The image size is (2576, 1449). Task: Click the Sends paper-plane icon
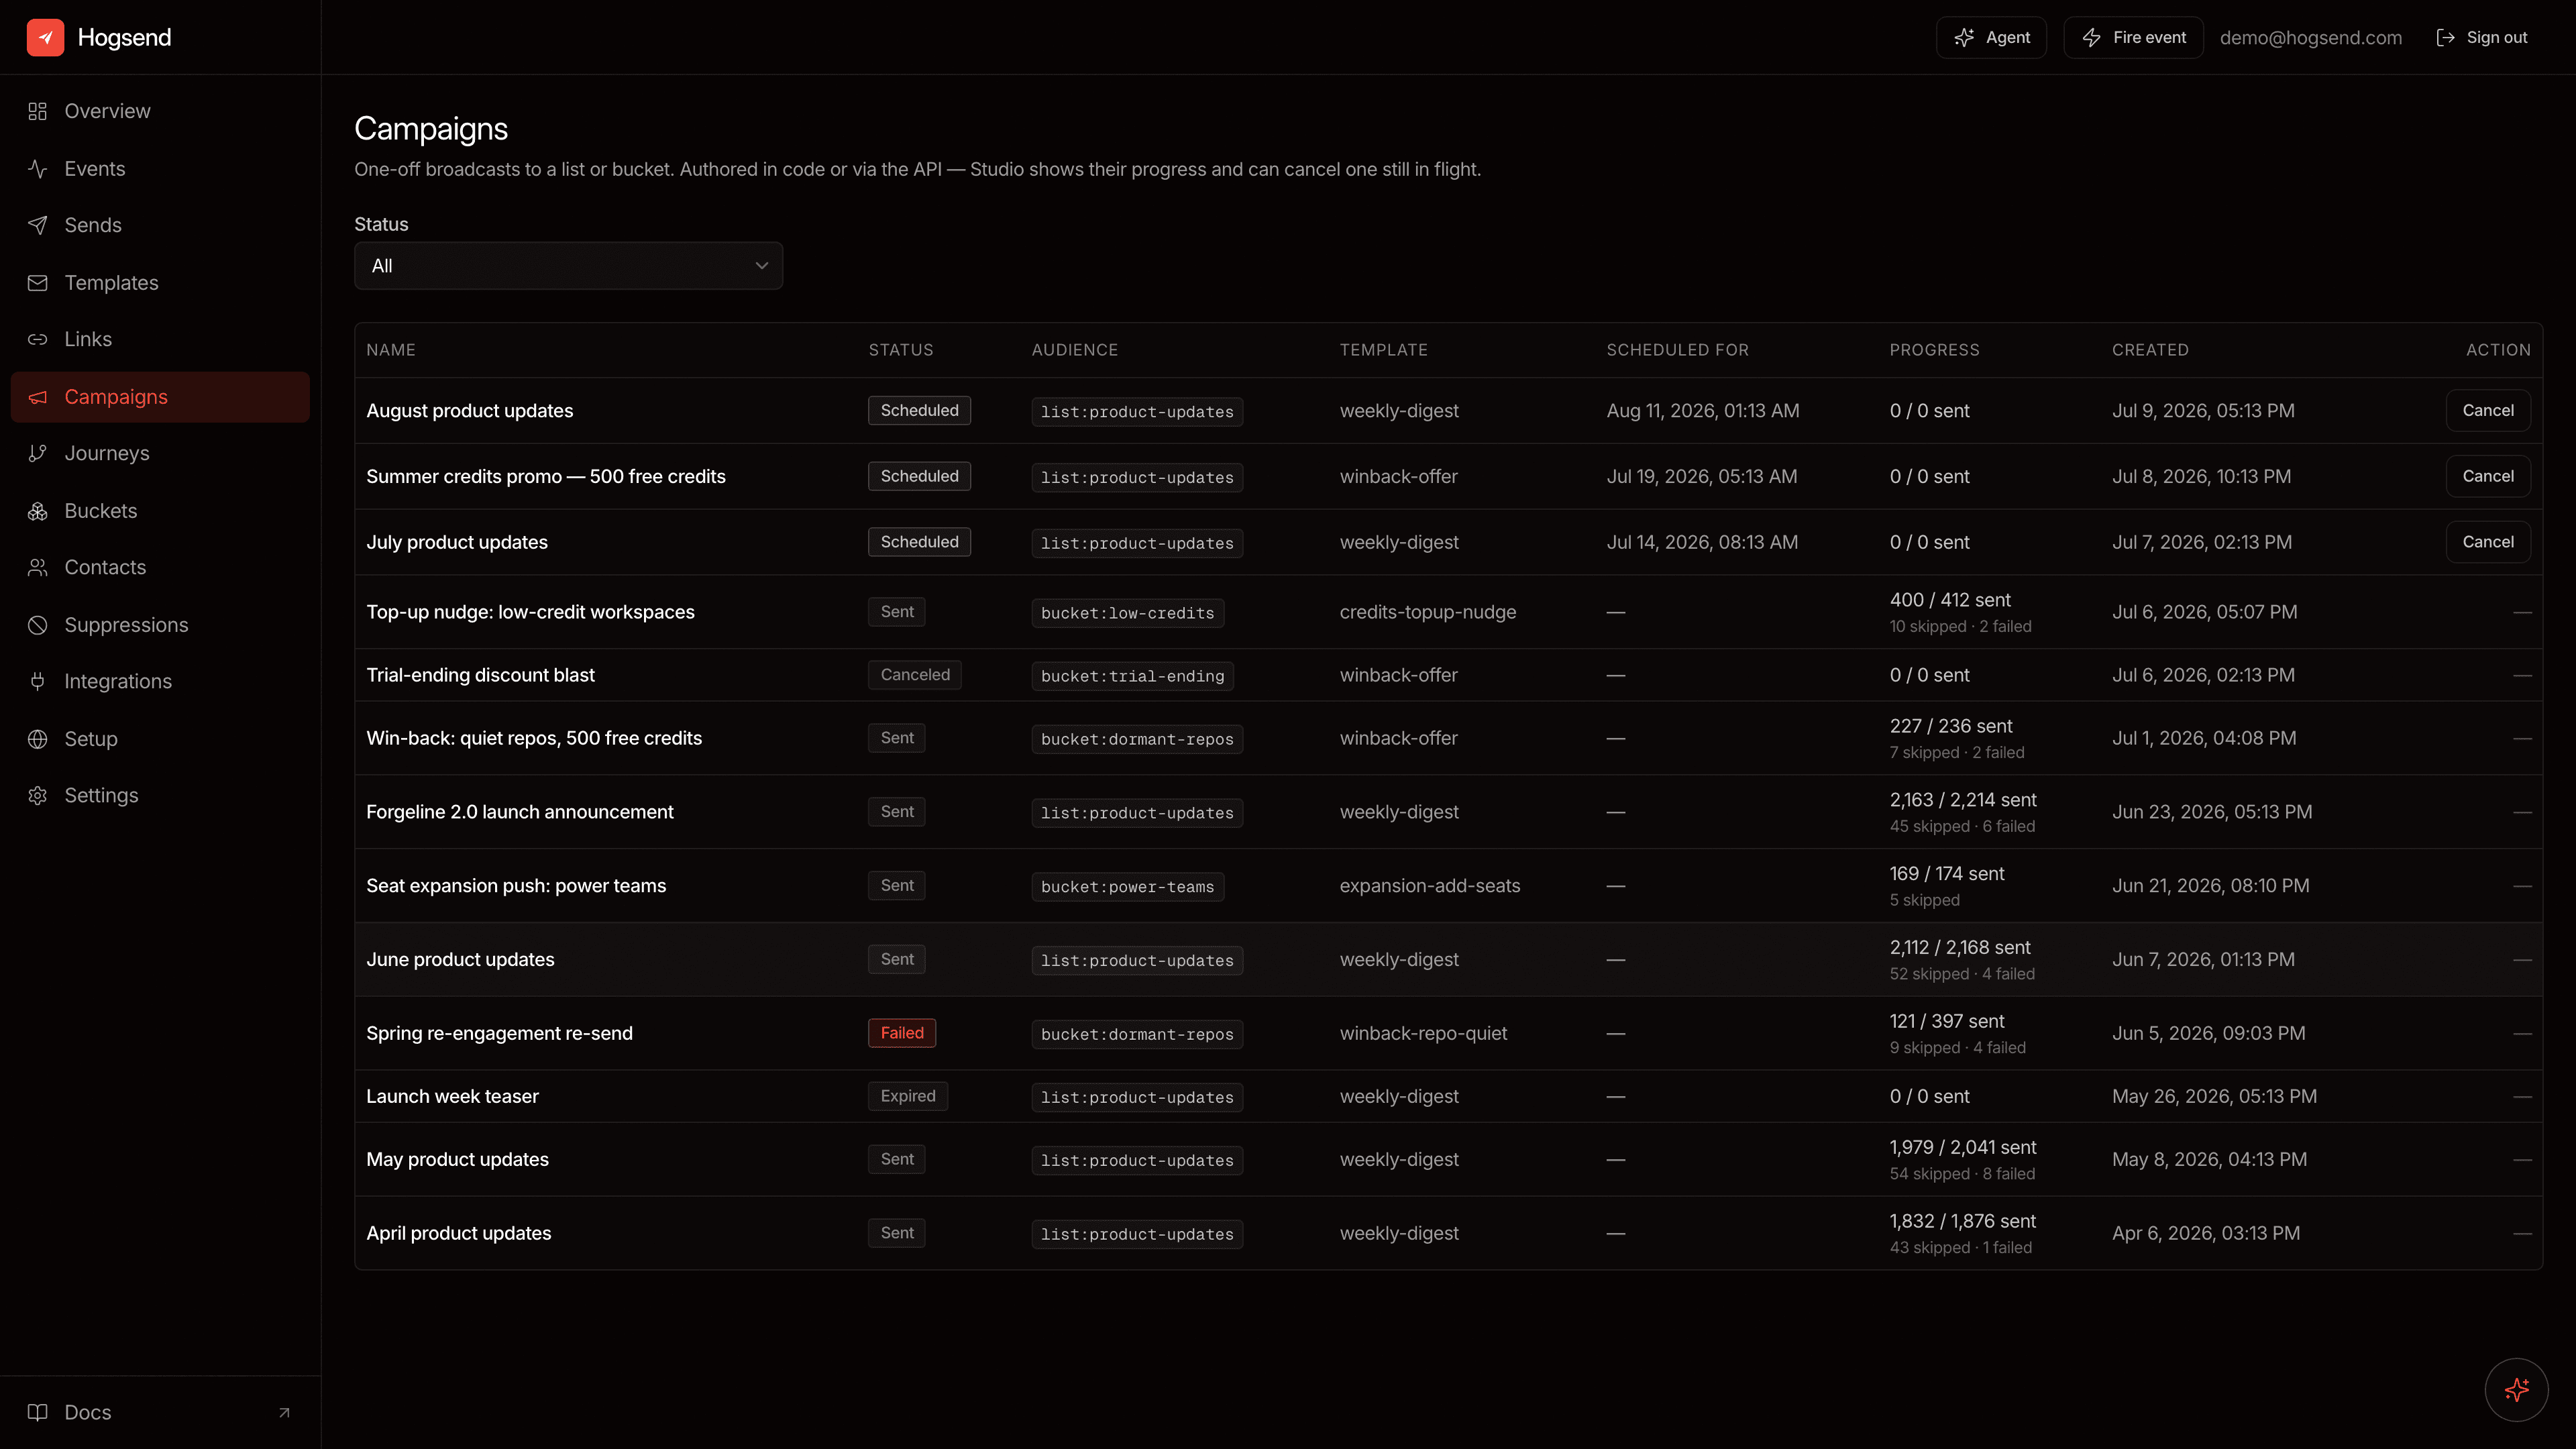(x=38, y=225)
